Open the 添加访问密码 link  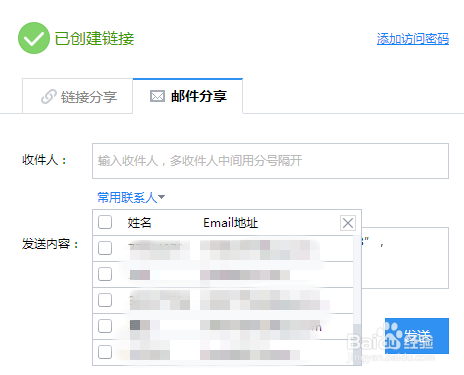tap(413, 39)
